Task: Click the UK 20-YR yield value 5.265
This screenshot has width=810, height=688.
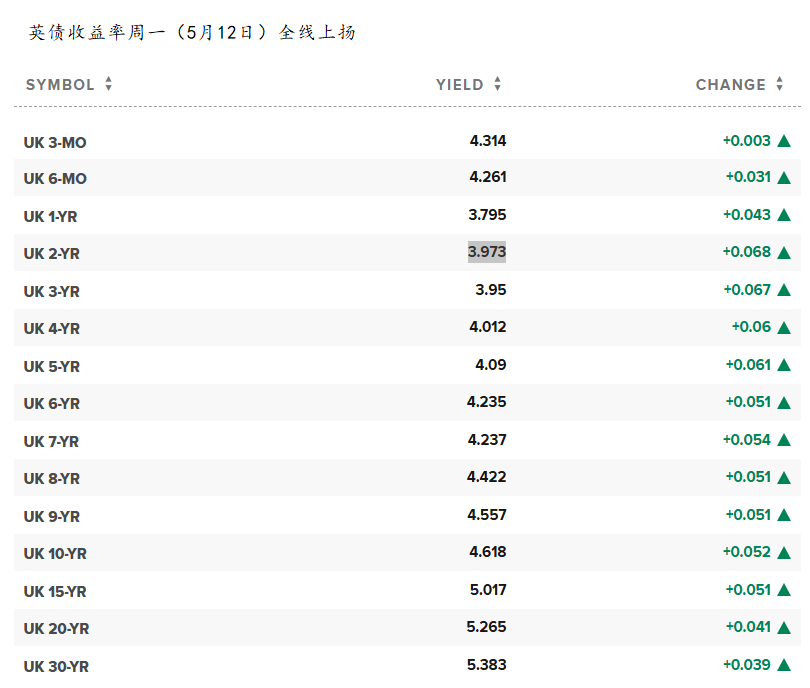Action: pos(487,627)
